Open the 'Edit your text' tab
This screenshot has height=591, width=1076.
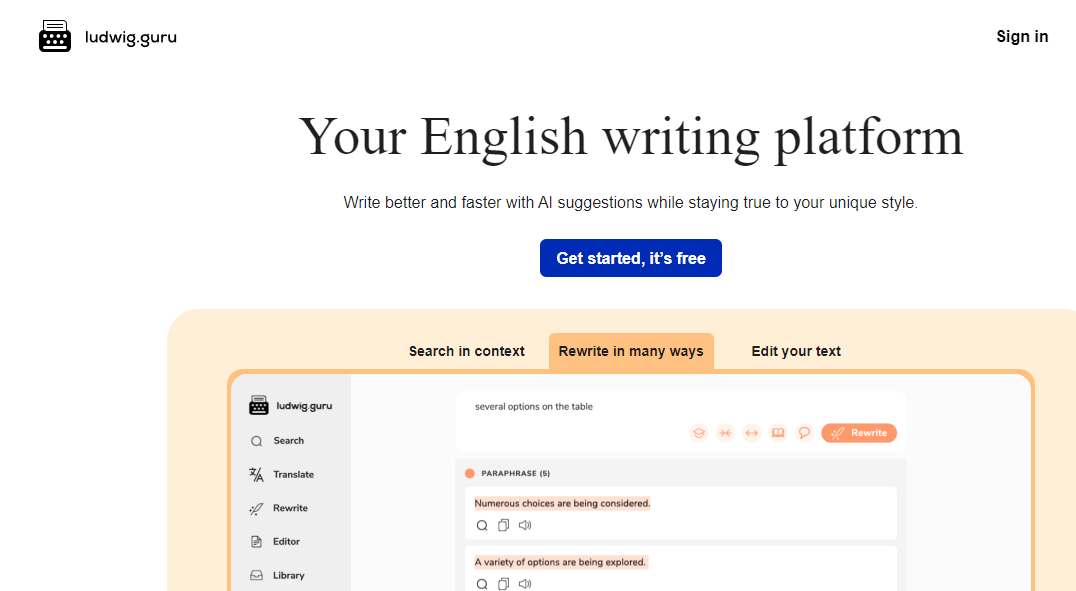click(x=796, y=351)
